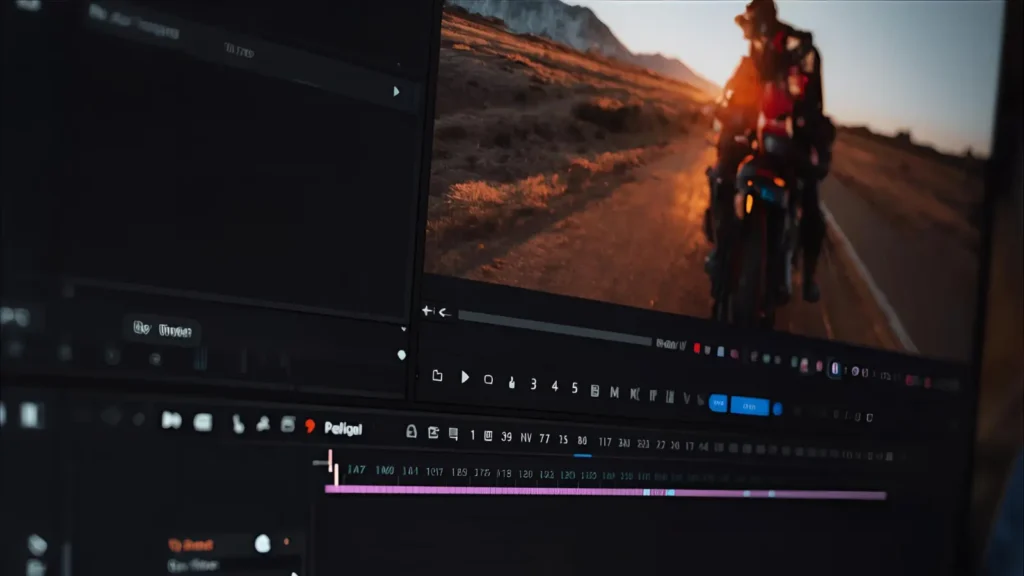Toggle the highlighted outlined icon right of scrubber

point(835,369)
